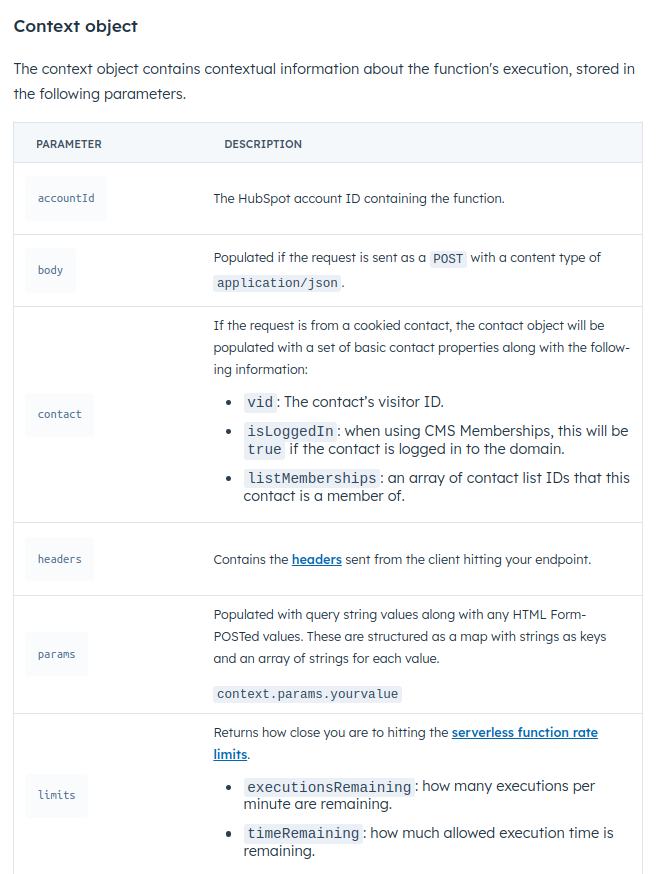The width and height of the screenshot is (657, 874).
Task: Select the executionsRemaining code term
Action: tap(329, 787)
